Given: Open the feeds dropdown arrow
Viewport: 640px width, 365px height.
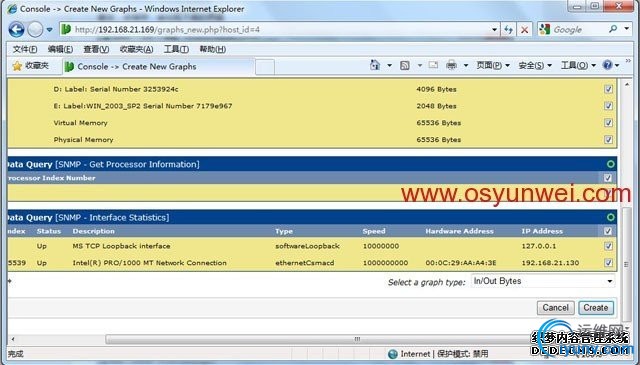Looking at the screenshot, I should tap(420, 65).
